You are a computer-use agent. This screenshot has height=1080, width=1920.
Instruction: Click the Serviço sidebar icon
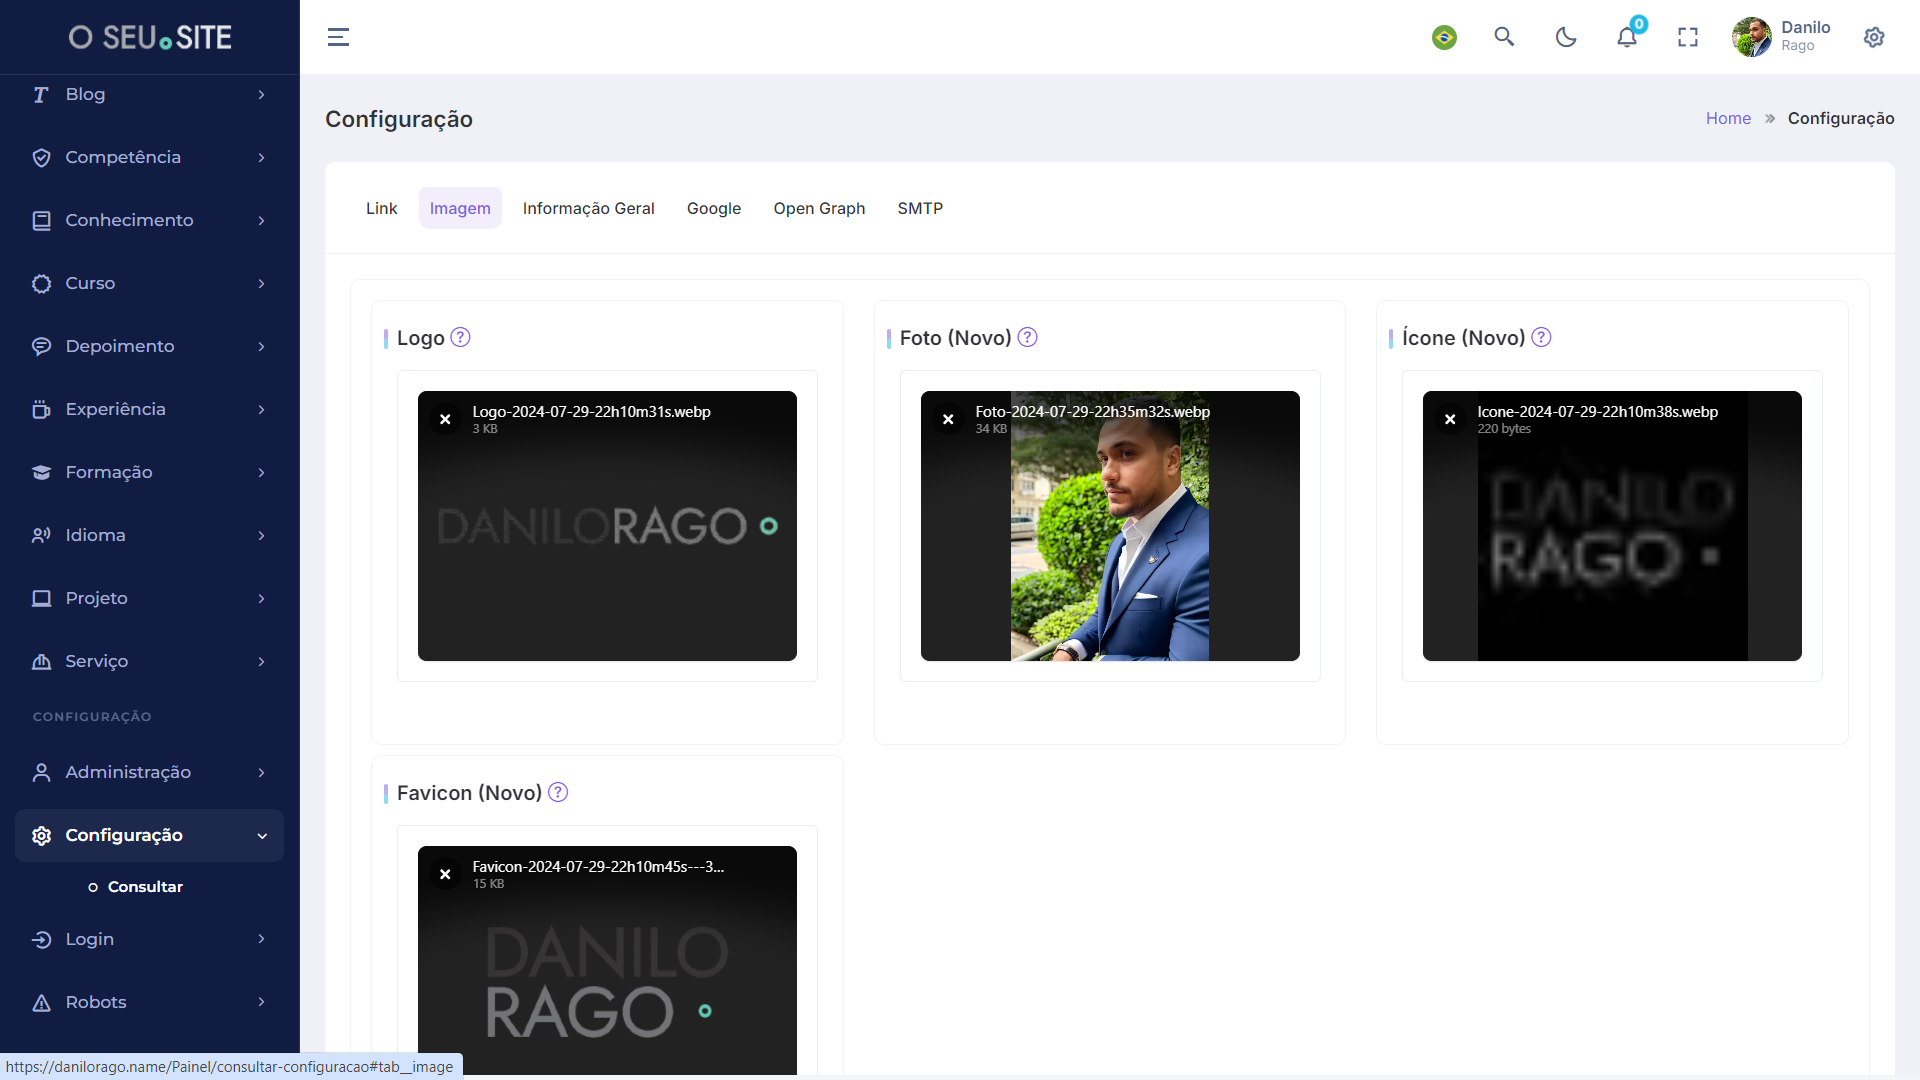(41, 661)
